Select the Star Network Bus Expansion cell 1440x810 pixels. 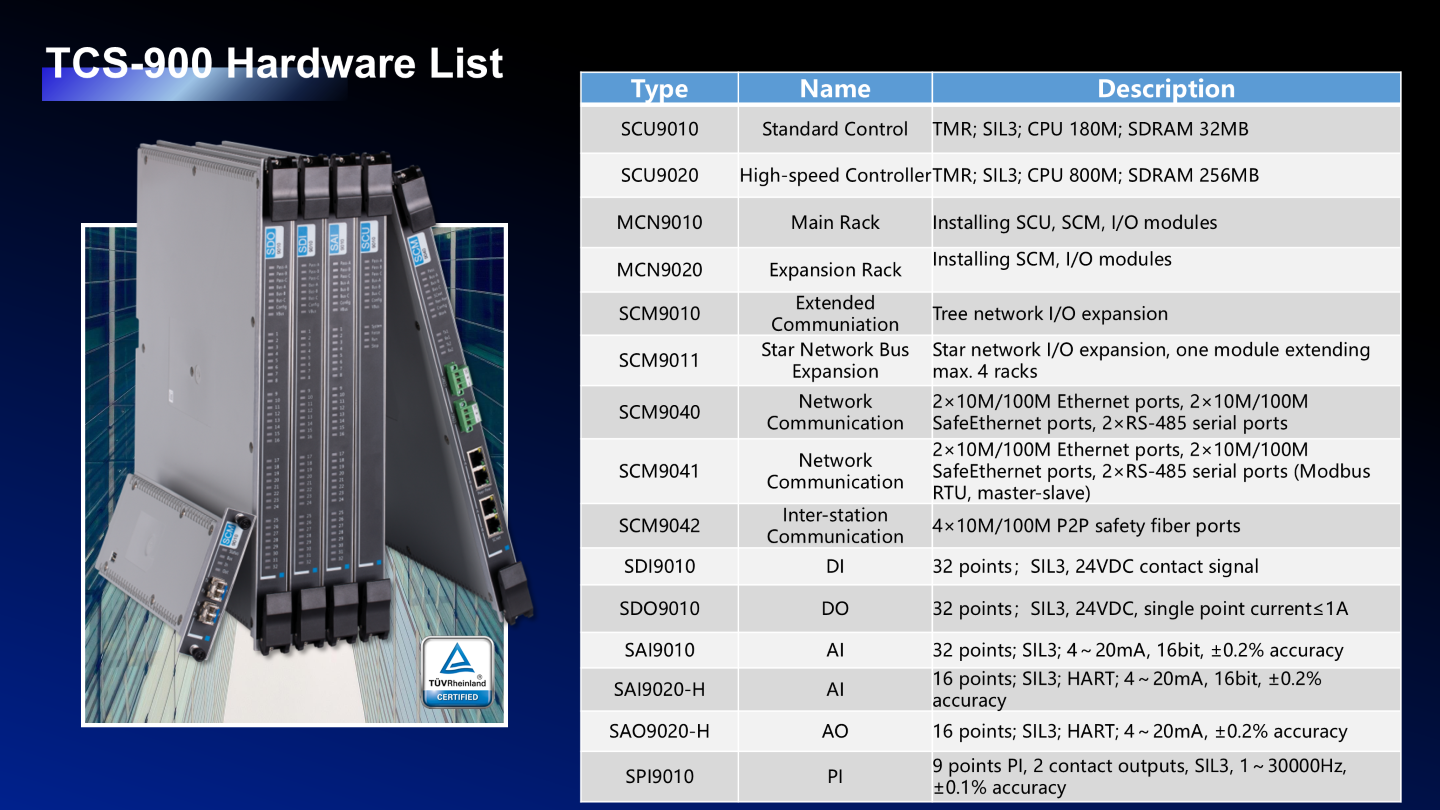[x=835, y=360]
